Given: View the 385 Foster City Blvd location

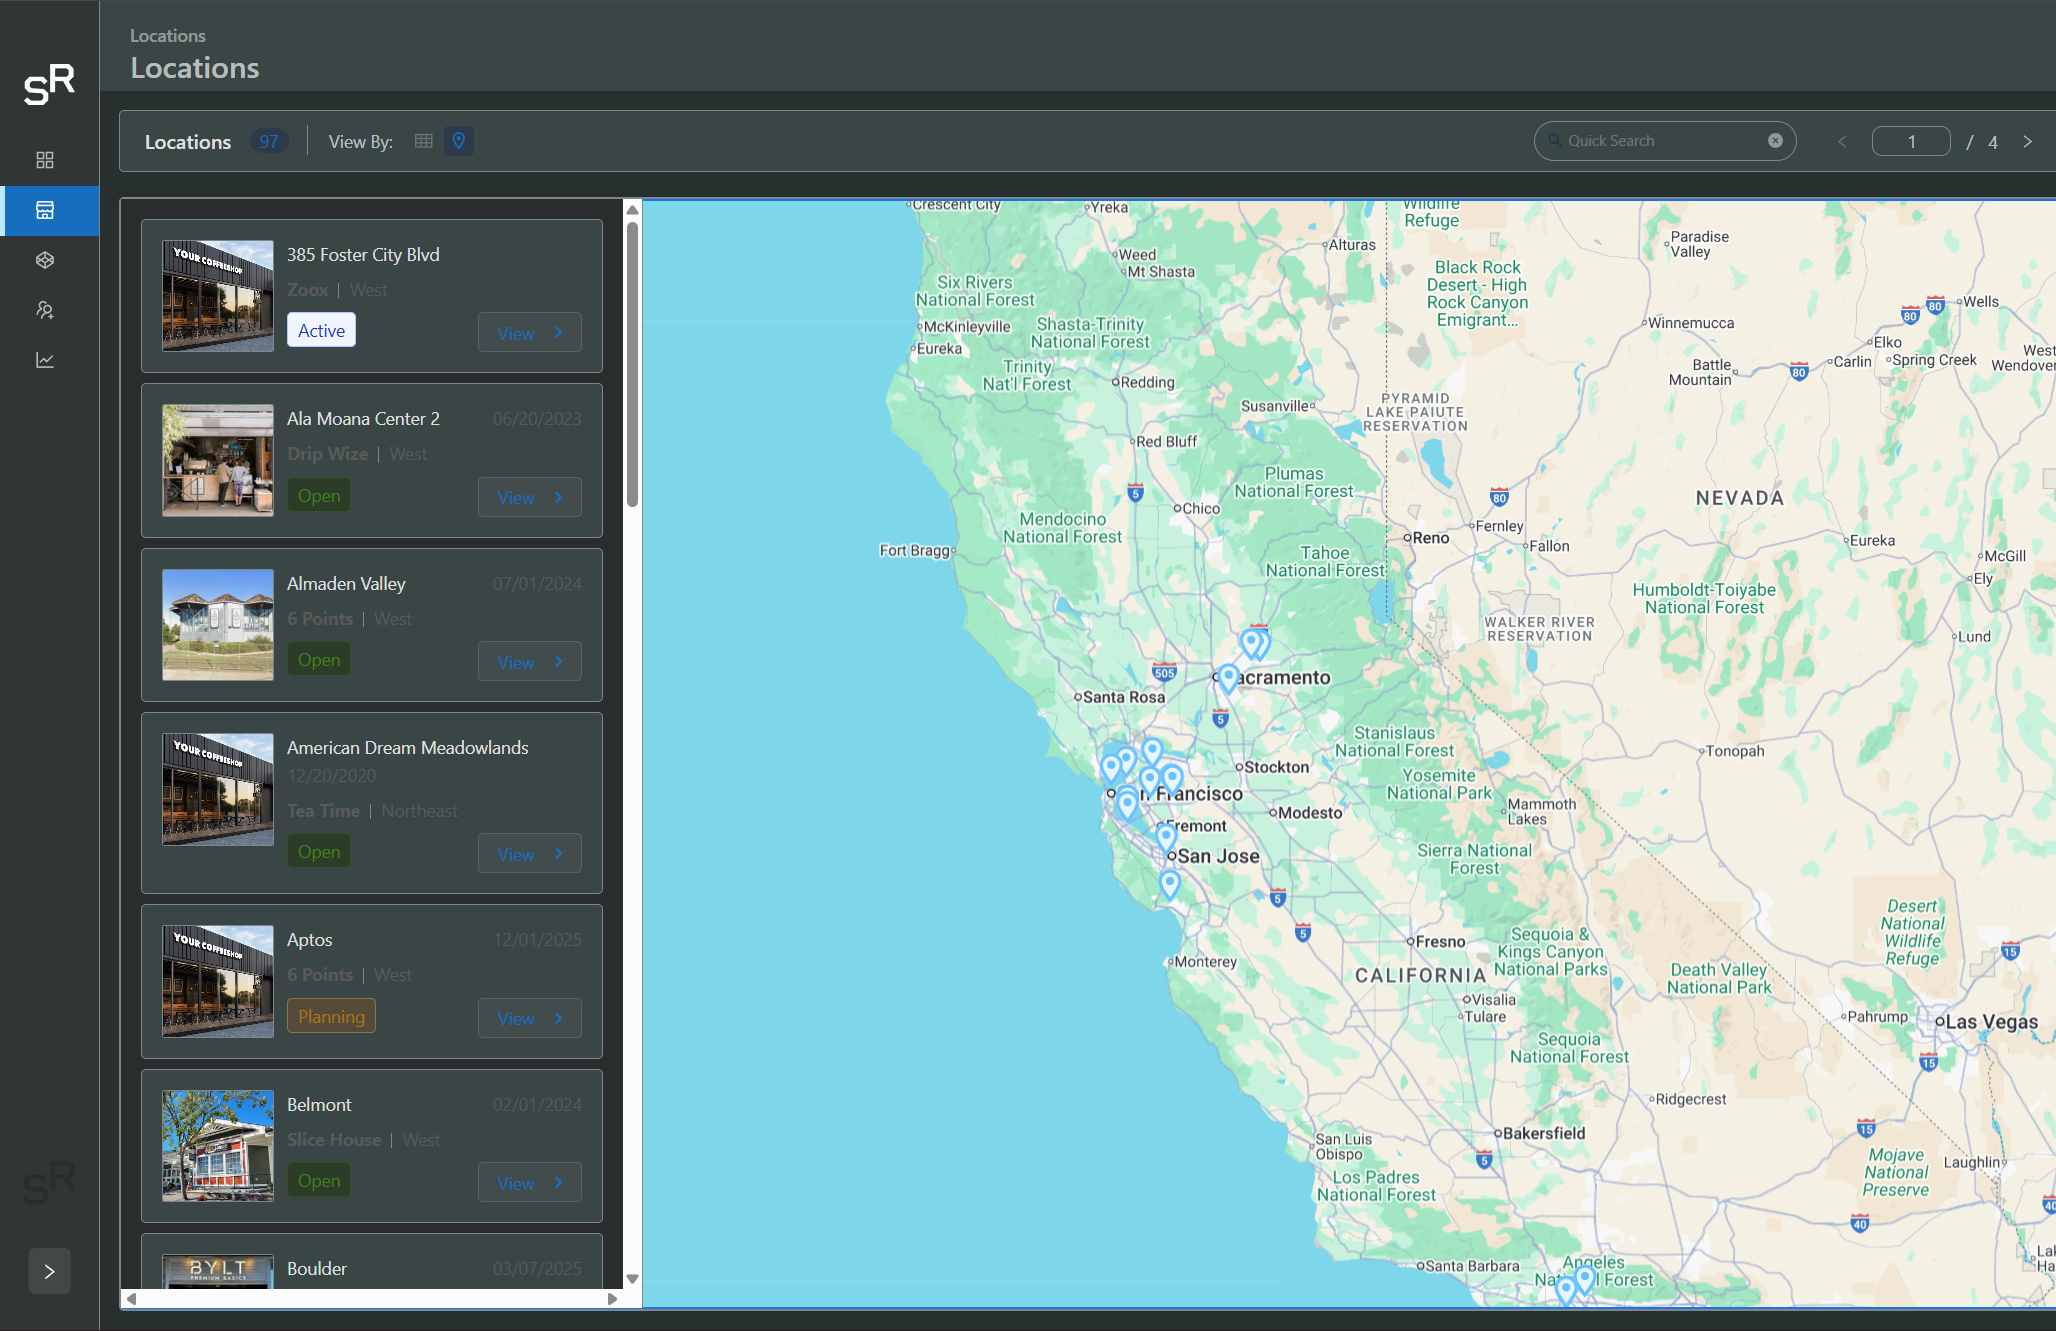Looking at the screenshot, I should pyautogui.click(x=529, y=333).
